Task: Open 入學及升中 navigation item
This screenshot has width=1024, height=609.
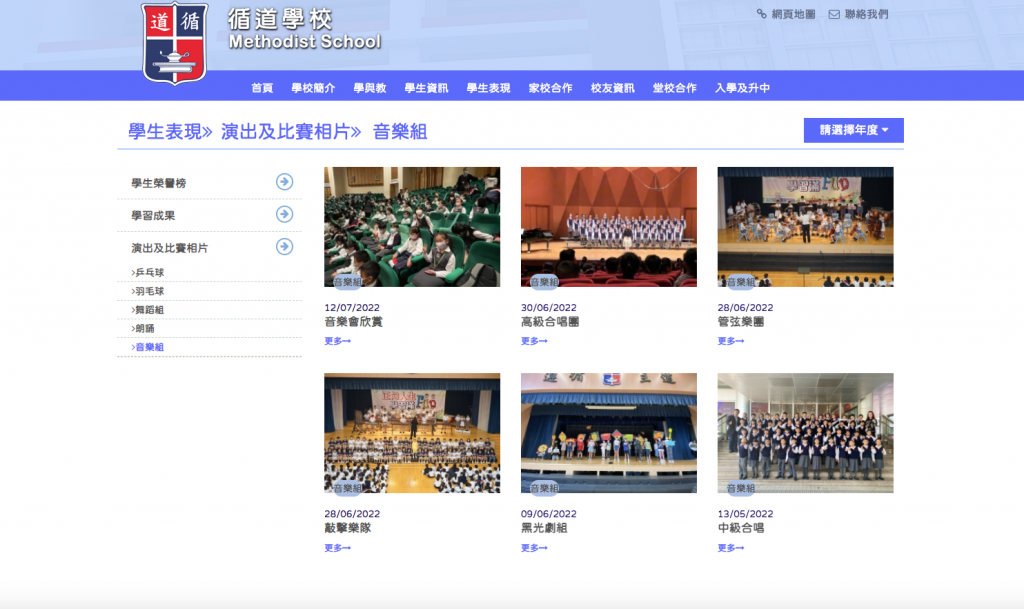Action: 742,88
